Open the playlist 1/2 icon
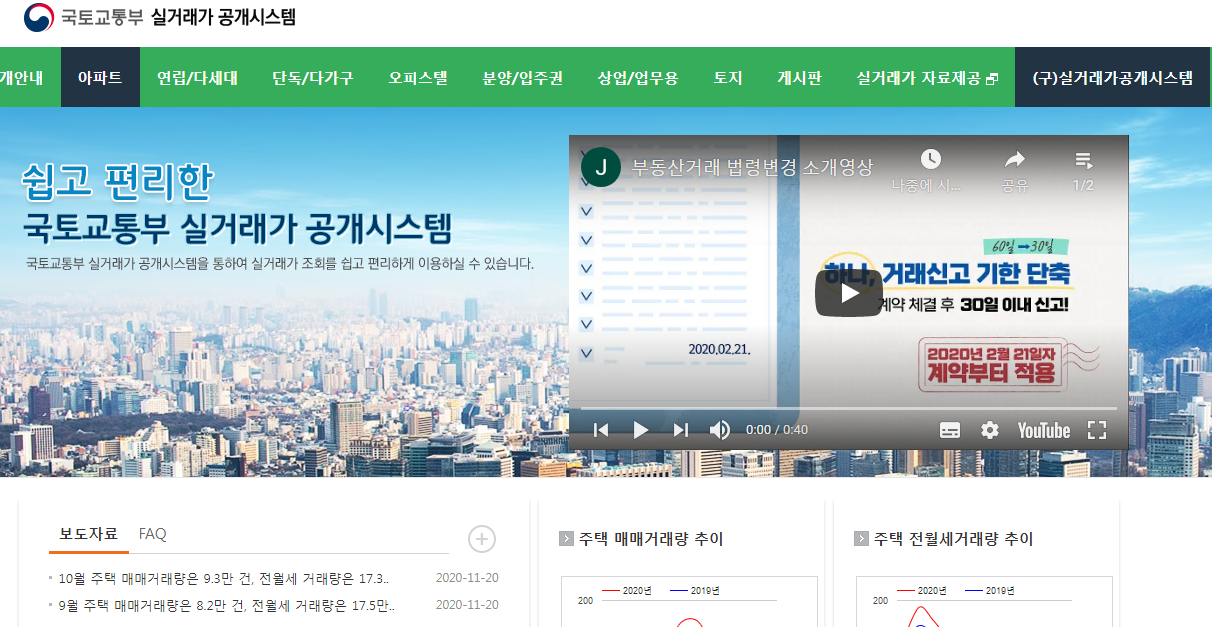Image resolution: width=1212 pixels, height=627 pixels. tap(1084, 159)
